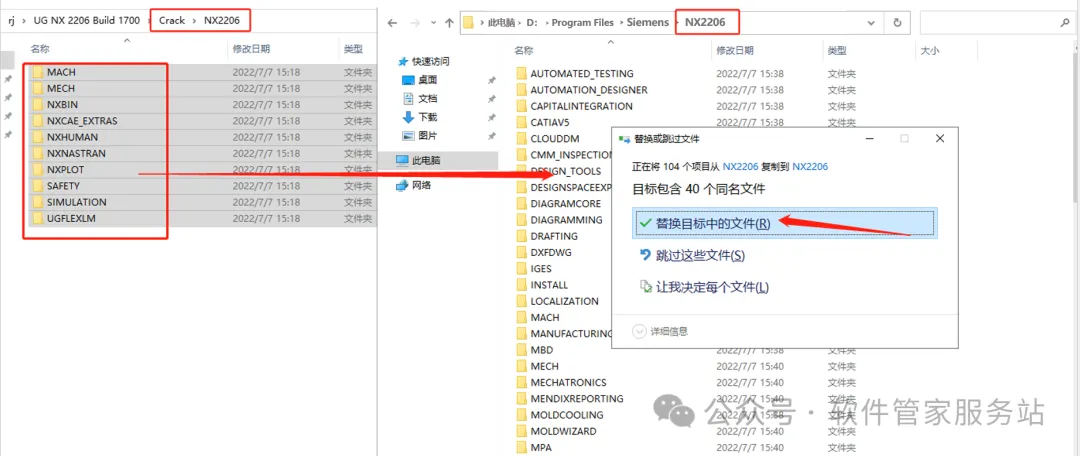1080x456 pixels.
Task: Click 让我决定每个文件(L) option
Action: (x=705, y=287)
